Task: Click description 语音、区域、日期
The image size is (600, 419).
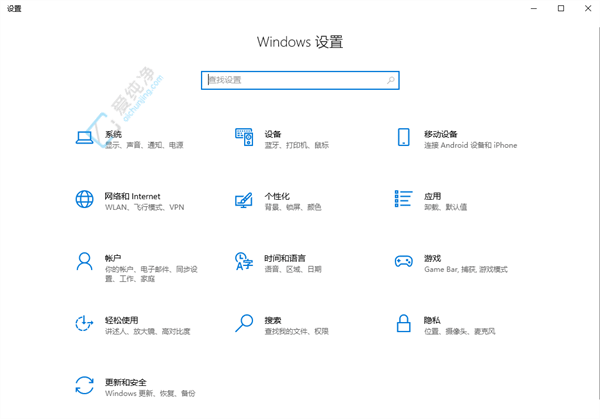Action: pyautogui.click(x=293, y=269)
